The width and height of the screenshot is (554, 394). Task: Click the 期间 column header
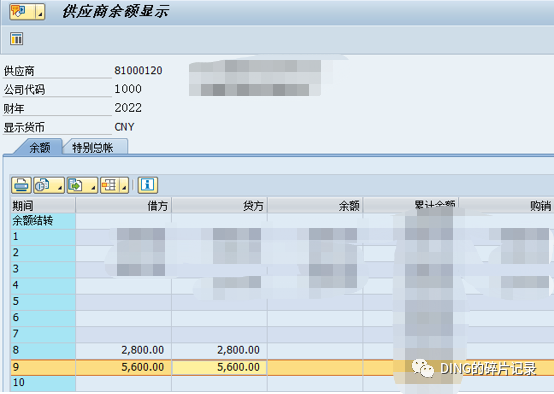pyautogui.click(x=43, y=205)
